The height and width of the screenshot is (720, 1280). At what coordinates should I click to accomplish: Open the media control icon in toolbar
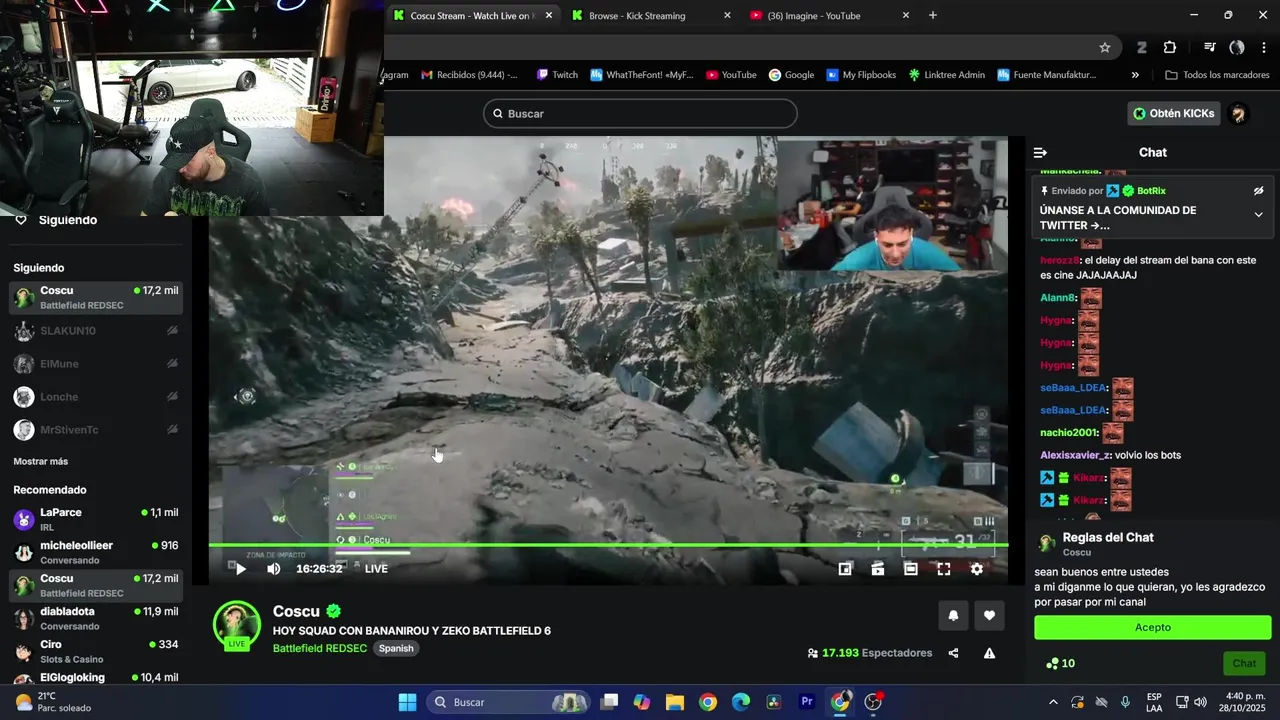[1209, 47]
